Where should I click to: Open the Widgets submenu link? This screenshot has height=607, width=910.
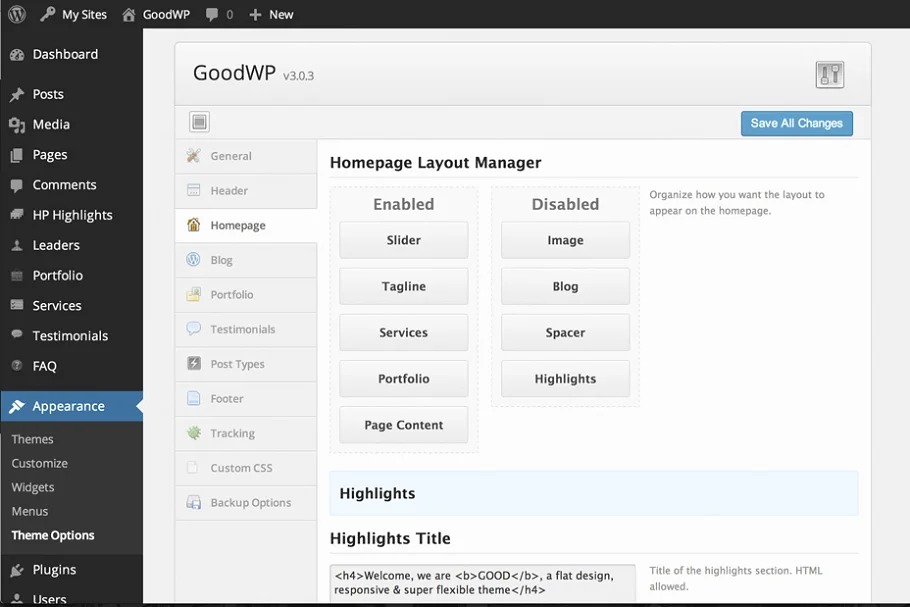[x=33, y=488]
